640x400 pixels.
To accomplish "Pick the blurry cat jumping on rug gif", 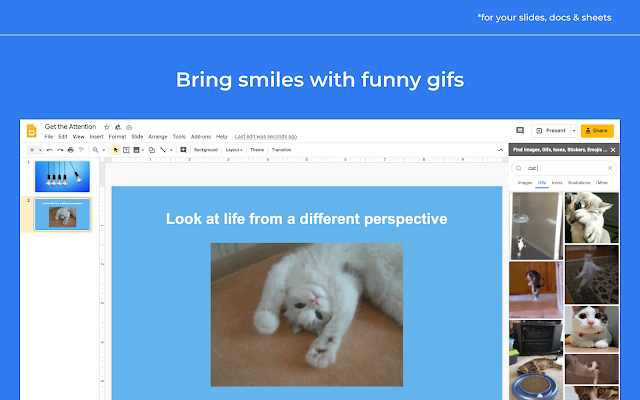I will pos(592,274).
